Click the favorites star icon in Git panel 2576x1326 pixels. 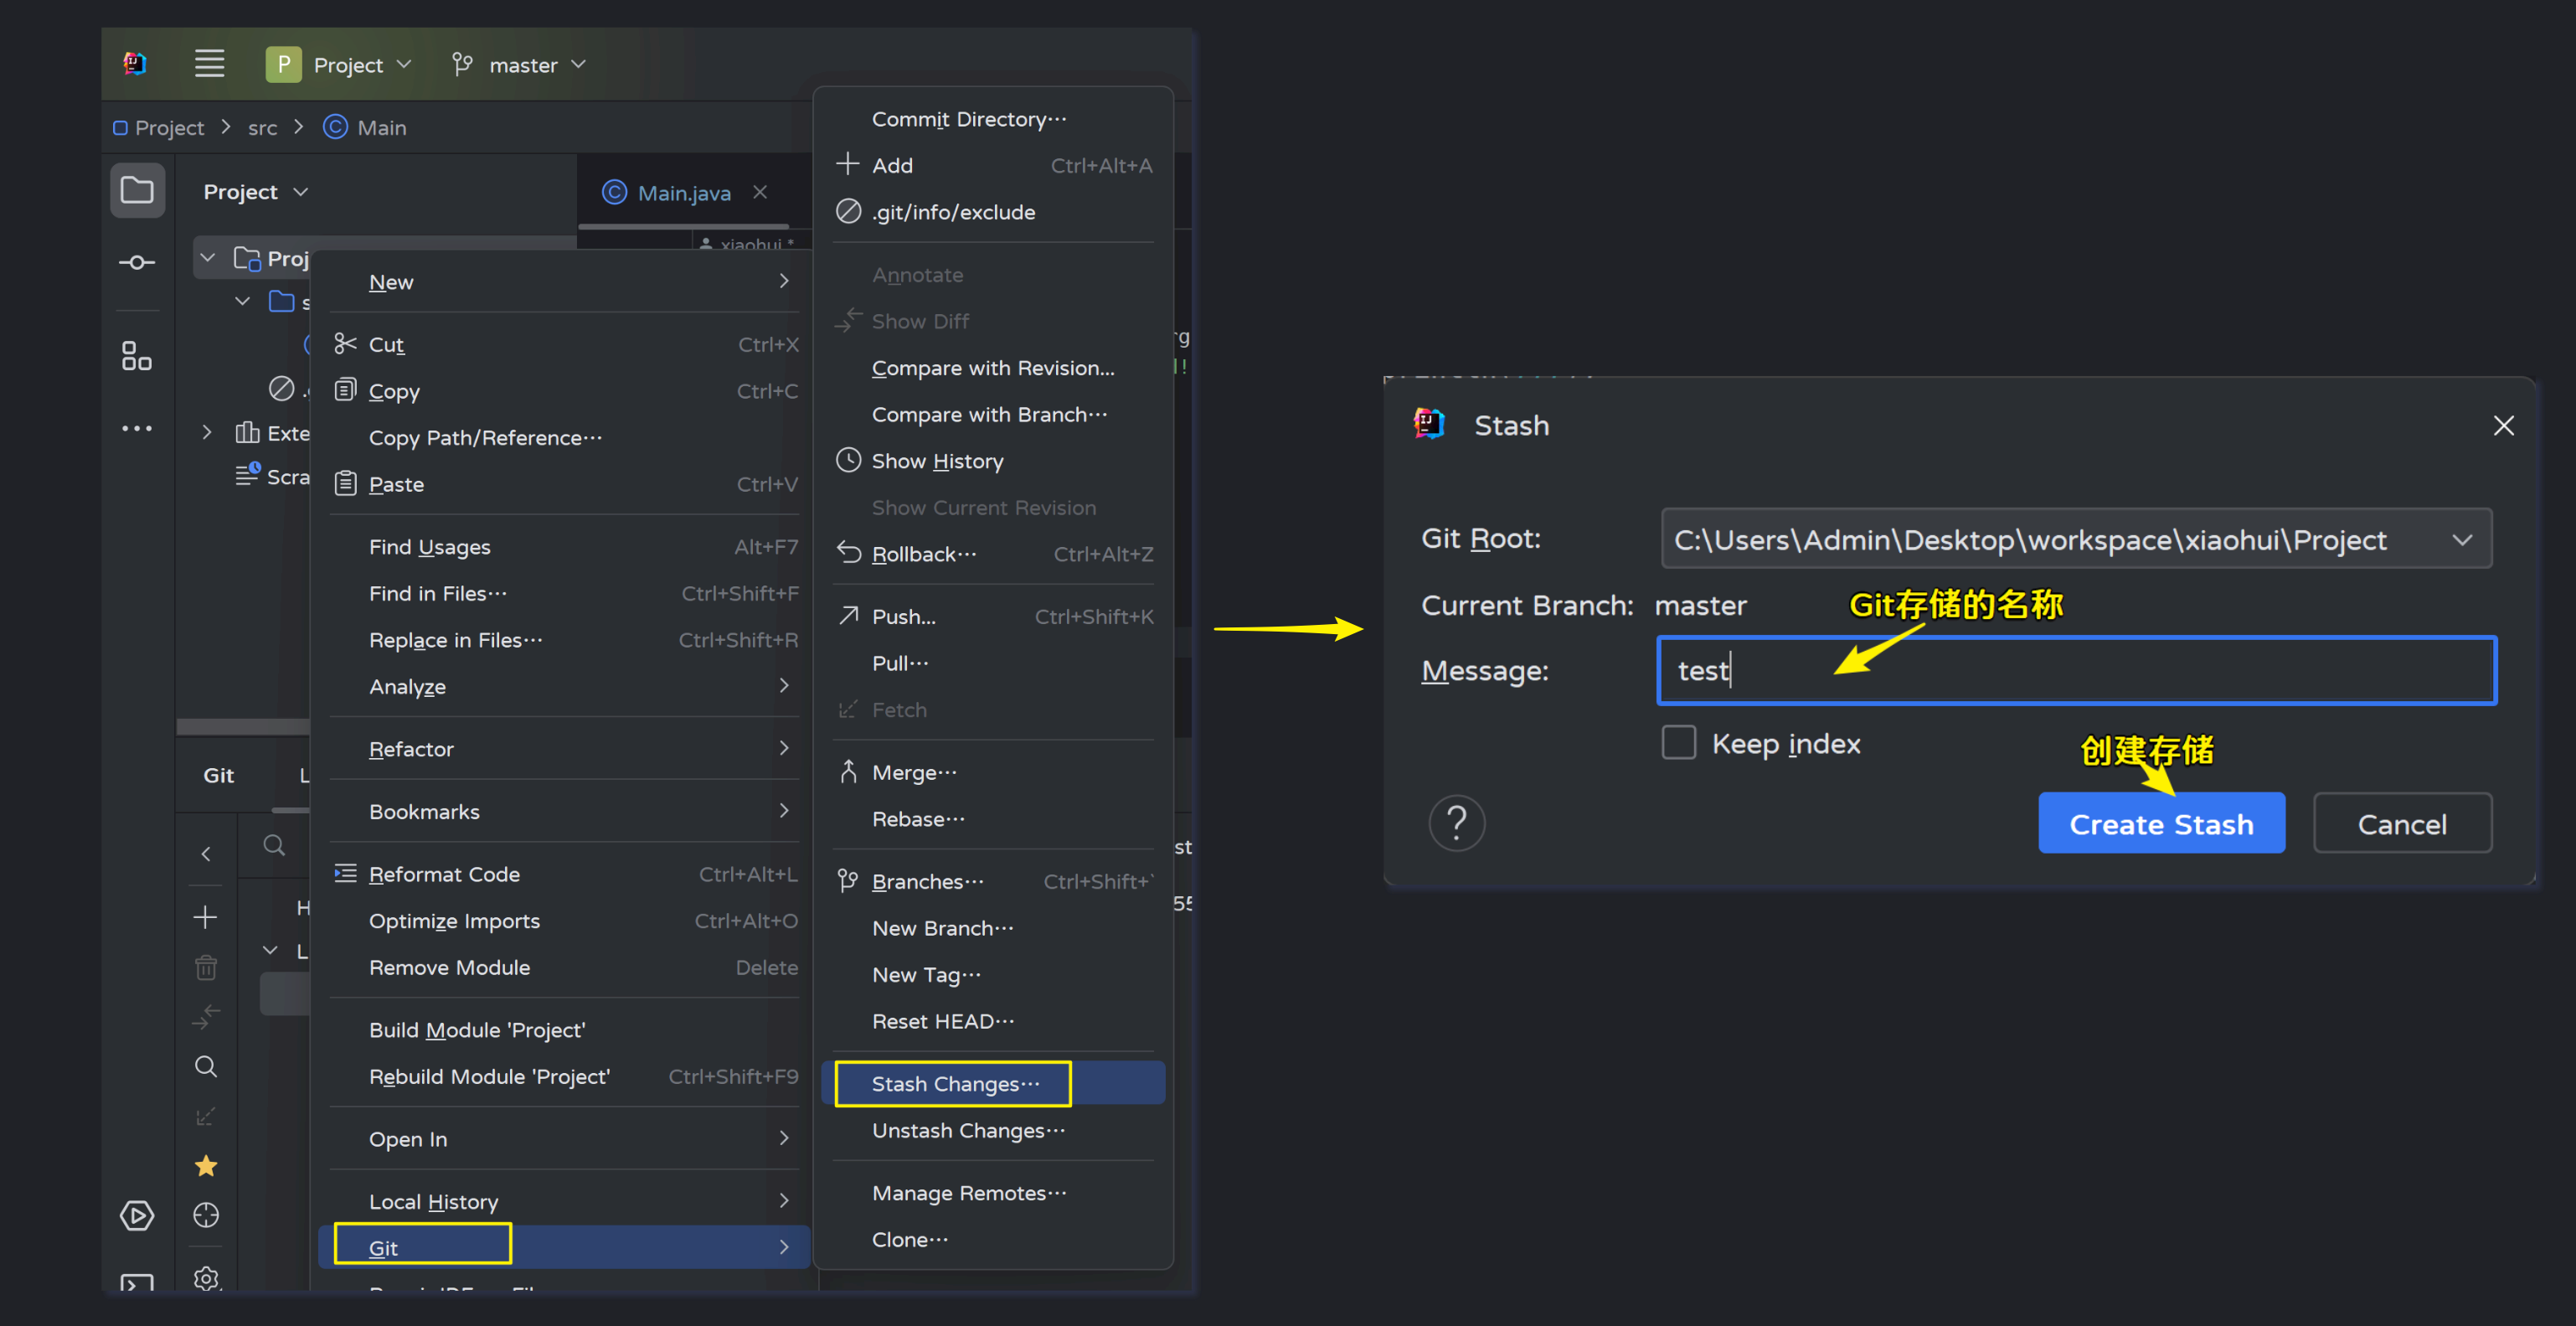[x=206, y=1166]
